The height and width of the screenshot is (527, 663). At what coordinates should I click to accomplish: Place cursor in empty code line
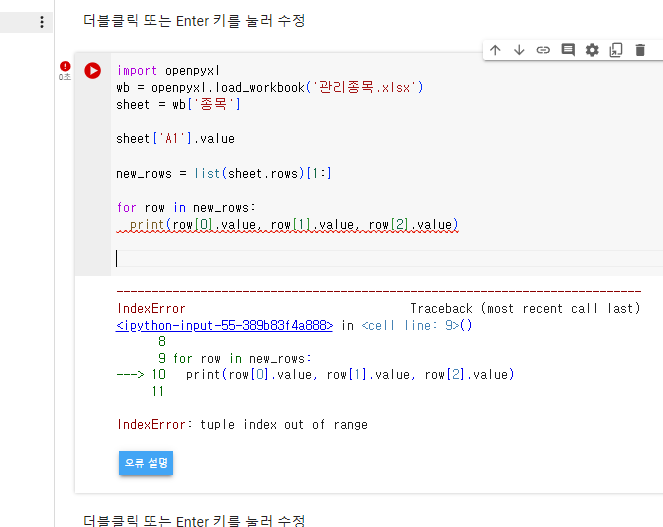pos(389,258)
